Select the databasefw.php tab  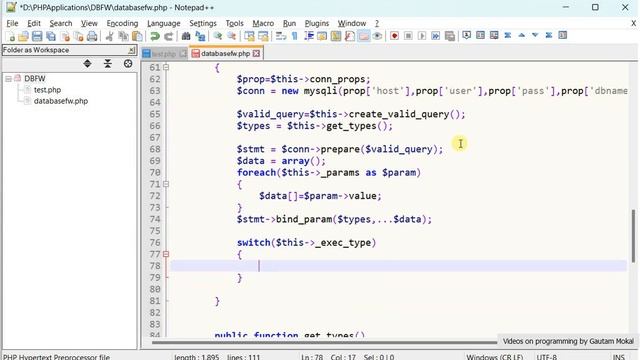[225, 53]
